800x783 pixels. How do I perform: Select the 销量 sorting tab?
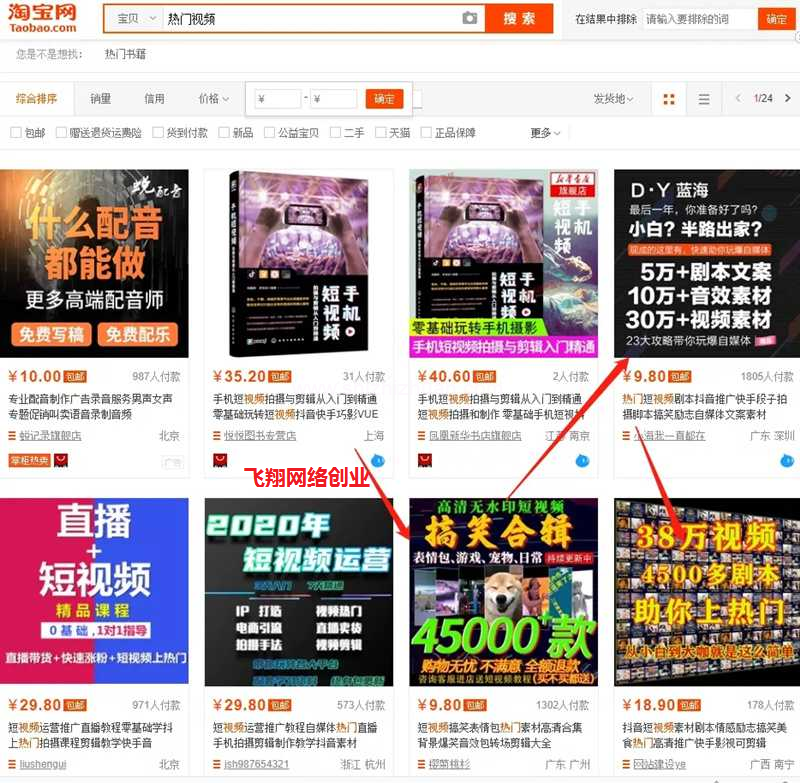[x=100, y=99]
